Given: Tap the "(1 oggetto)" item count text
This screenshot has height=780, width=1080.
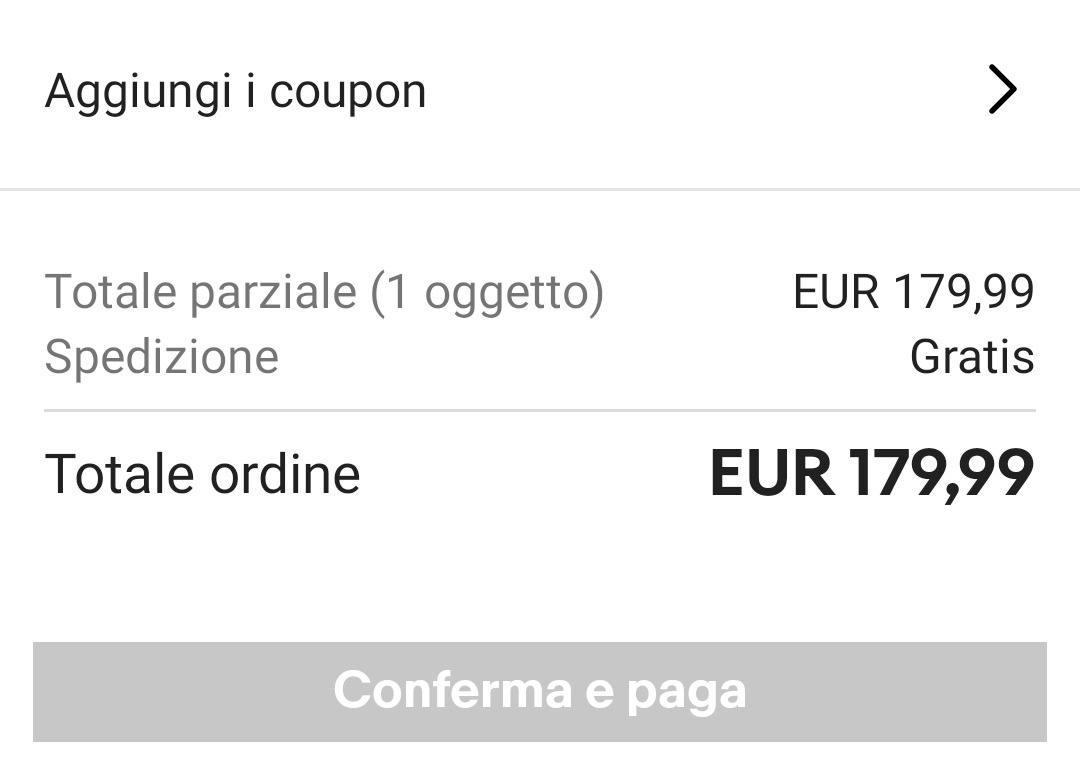Looking at the screenshot, I should click(x=487, y=292).
